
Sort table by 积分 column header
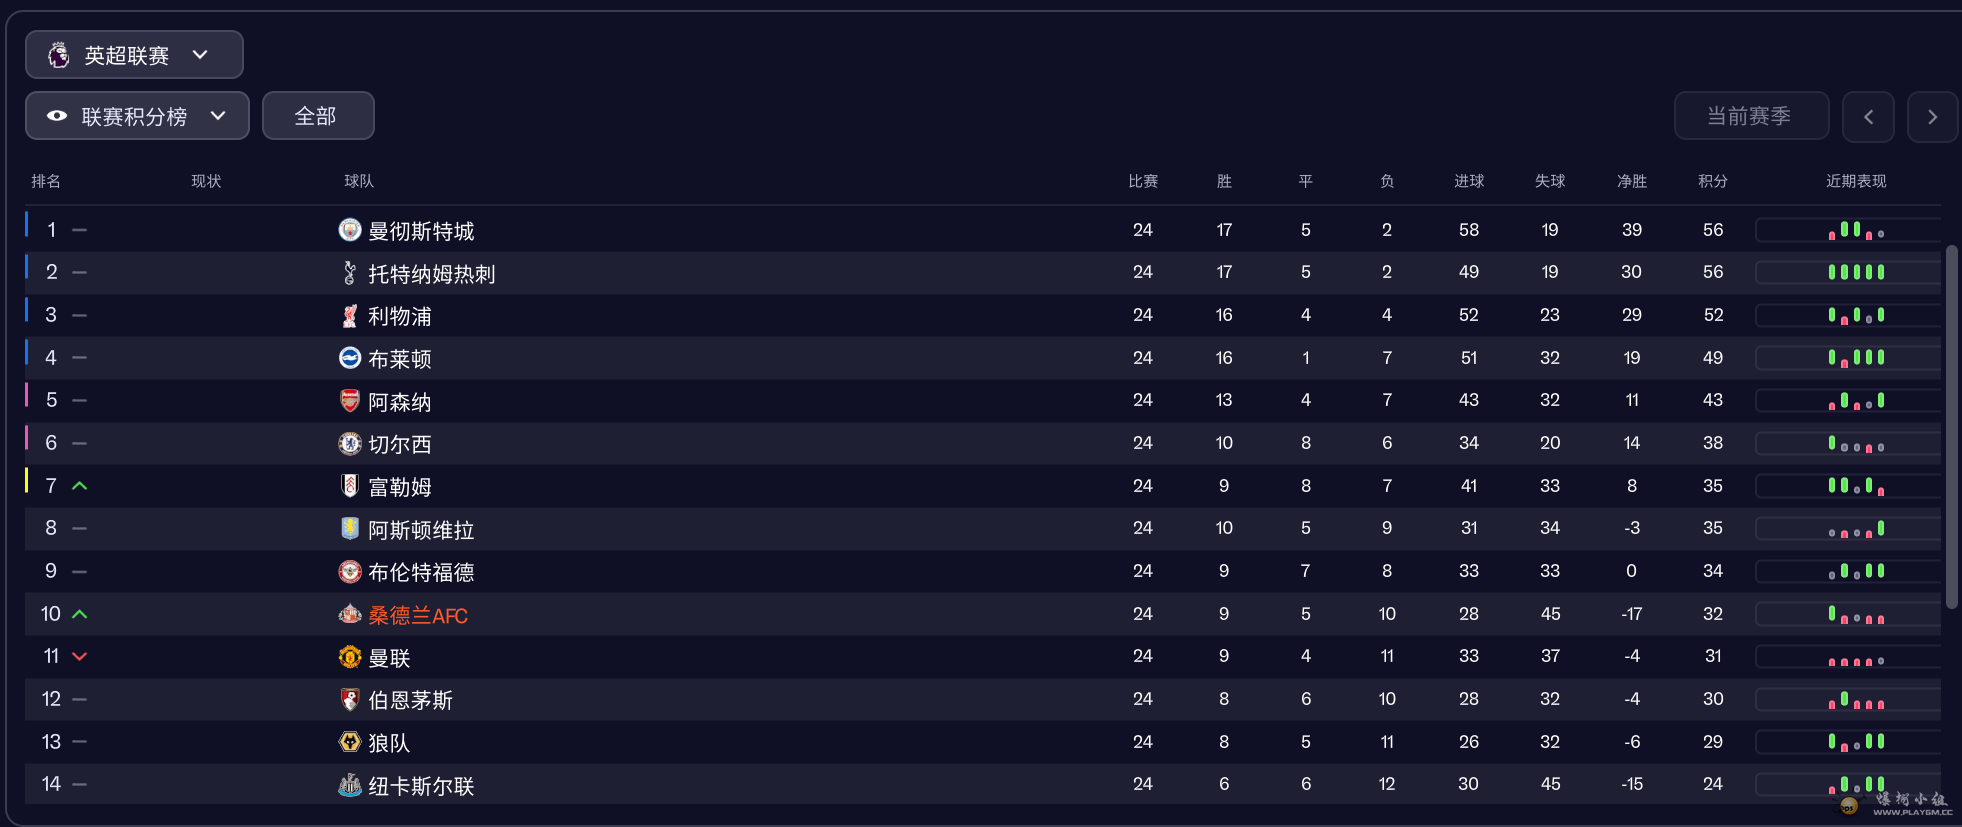point(1712,181)
